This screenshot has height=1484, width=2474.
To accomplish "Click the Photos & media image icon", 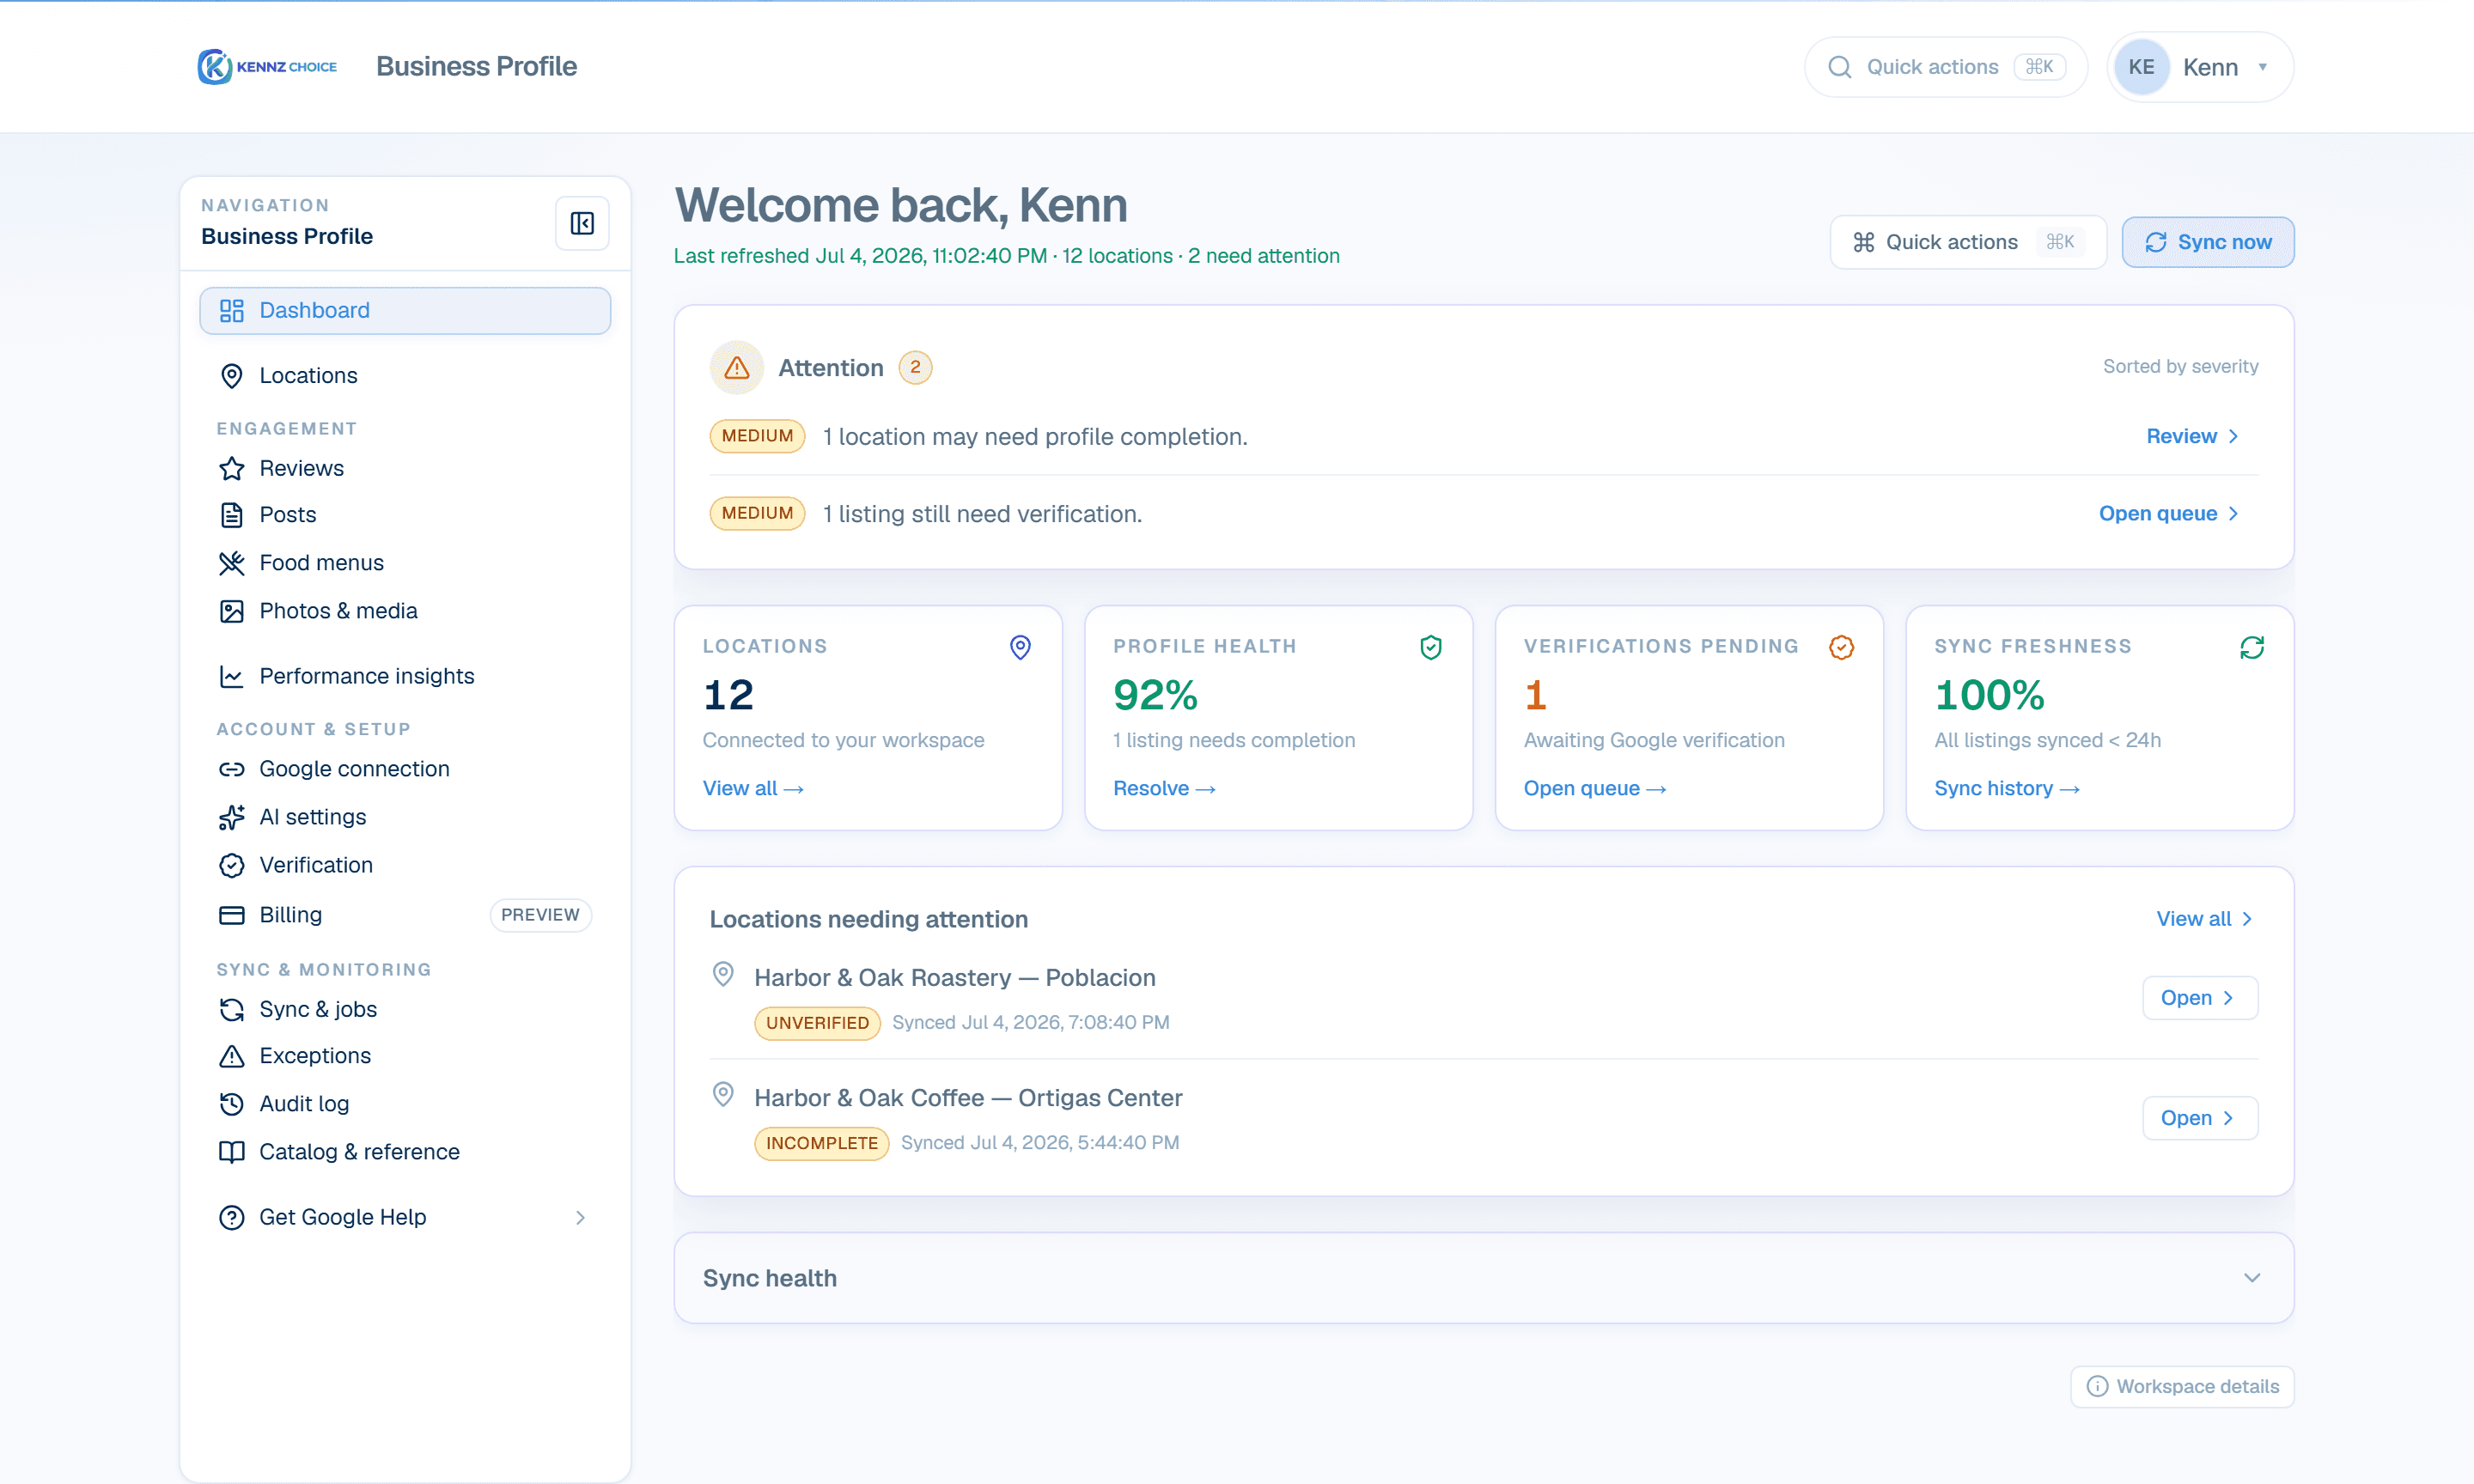I will [232, 611].
